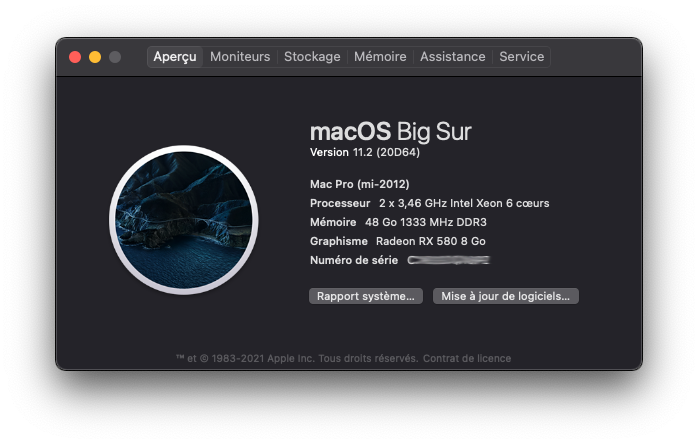Open the Contrat de licence link
The width and height of the screenshot is (698, 444).
click(467, 358)
